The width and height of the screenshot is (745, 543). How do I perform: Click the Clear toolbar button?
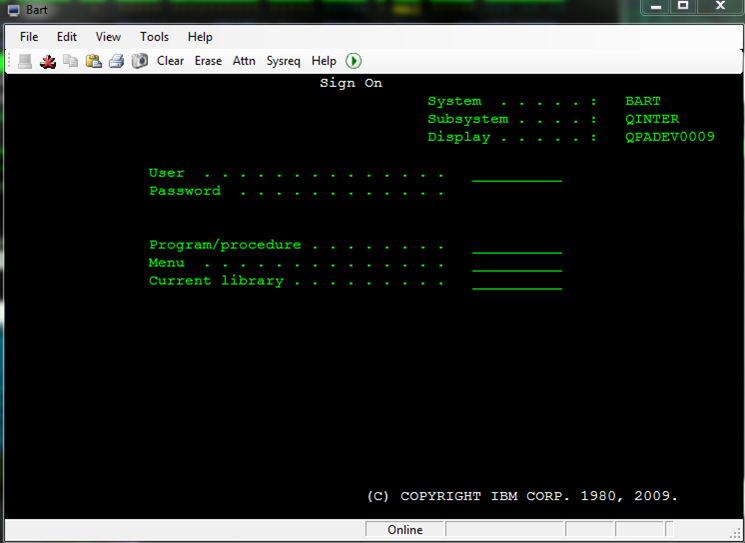pyautogui.click(x=170, y=61)
